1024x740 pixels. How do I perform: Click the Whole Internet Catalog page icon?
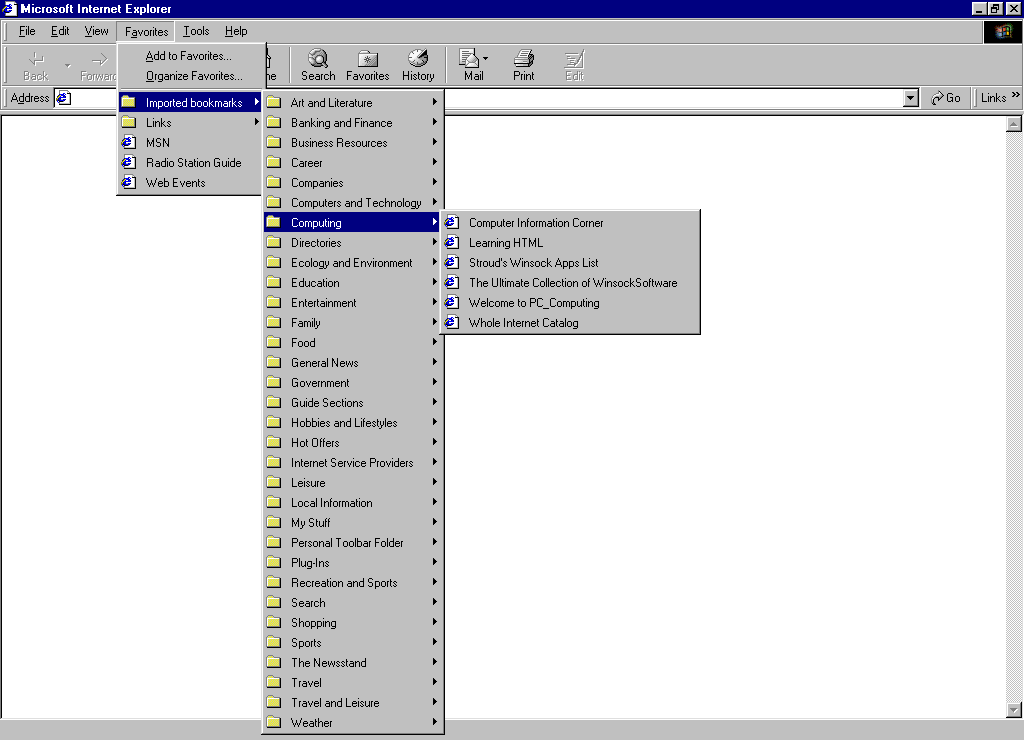tap(452, 323)
